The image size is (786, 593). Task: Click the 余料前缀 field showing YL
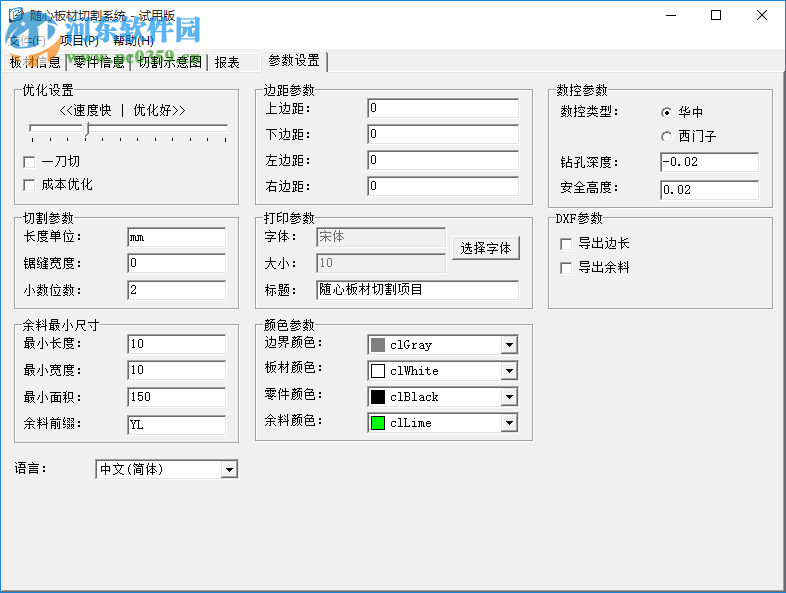(x=176, y=425)
